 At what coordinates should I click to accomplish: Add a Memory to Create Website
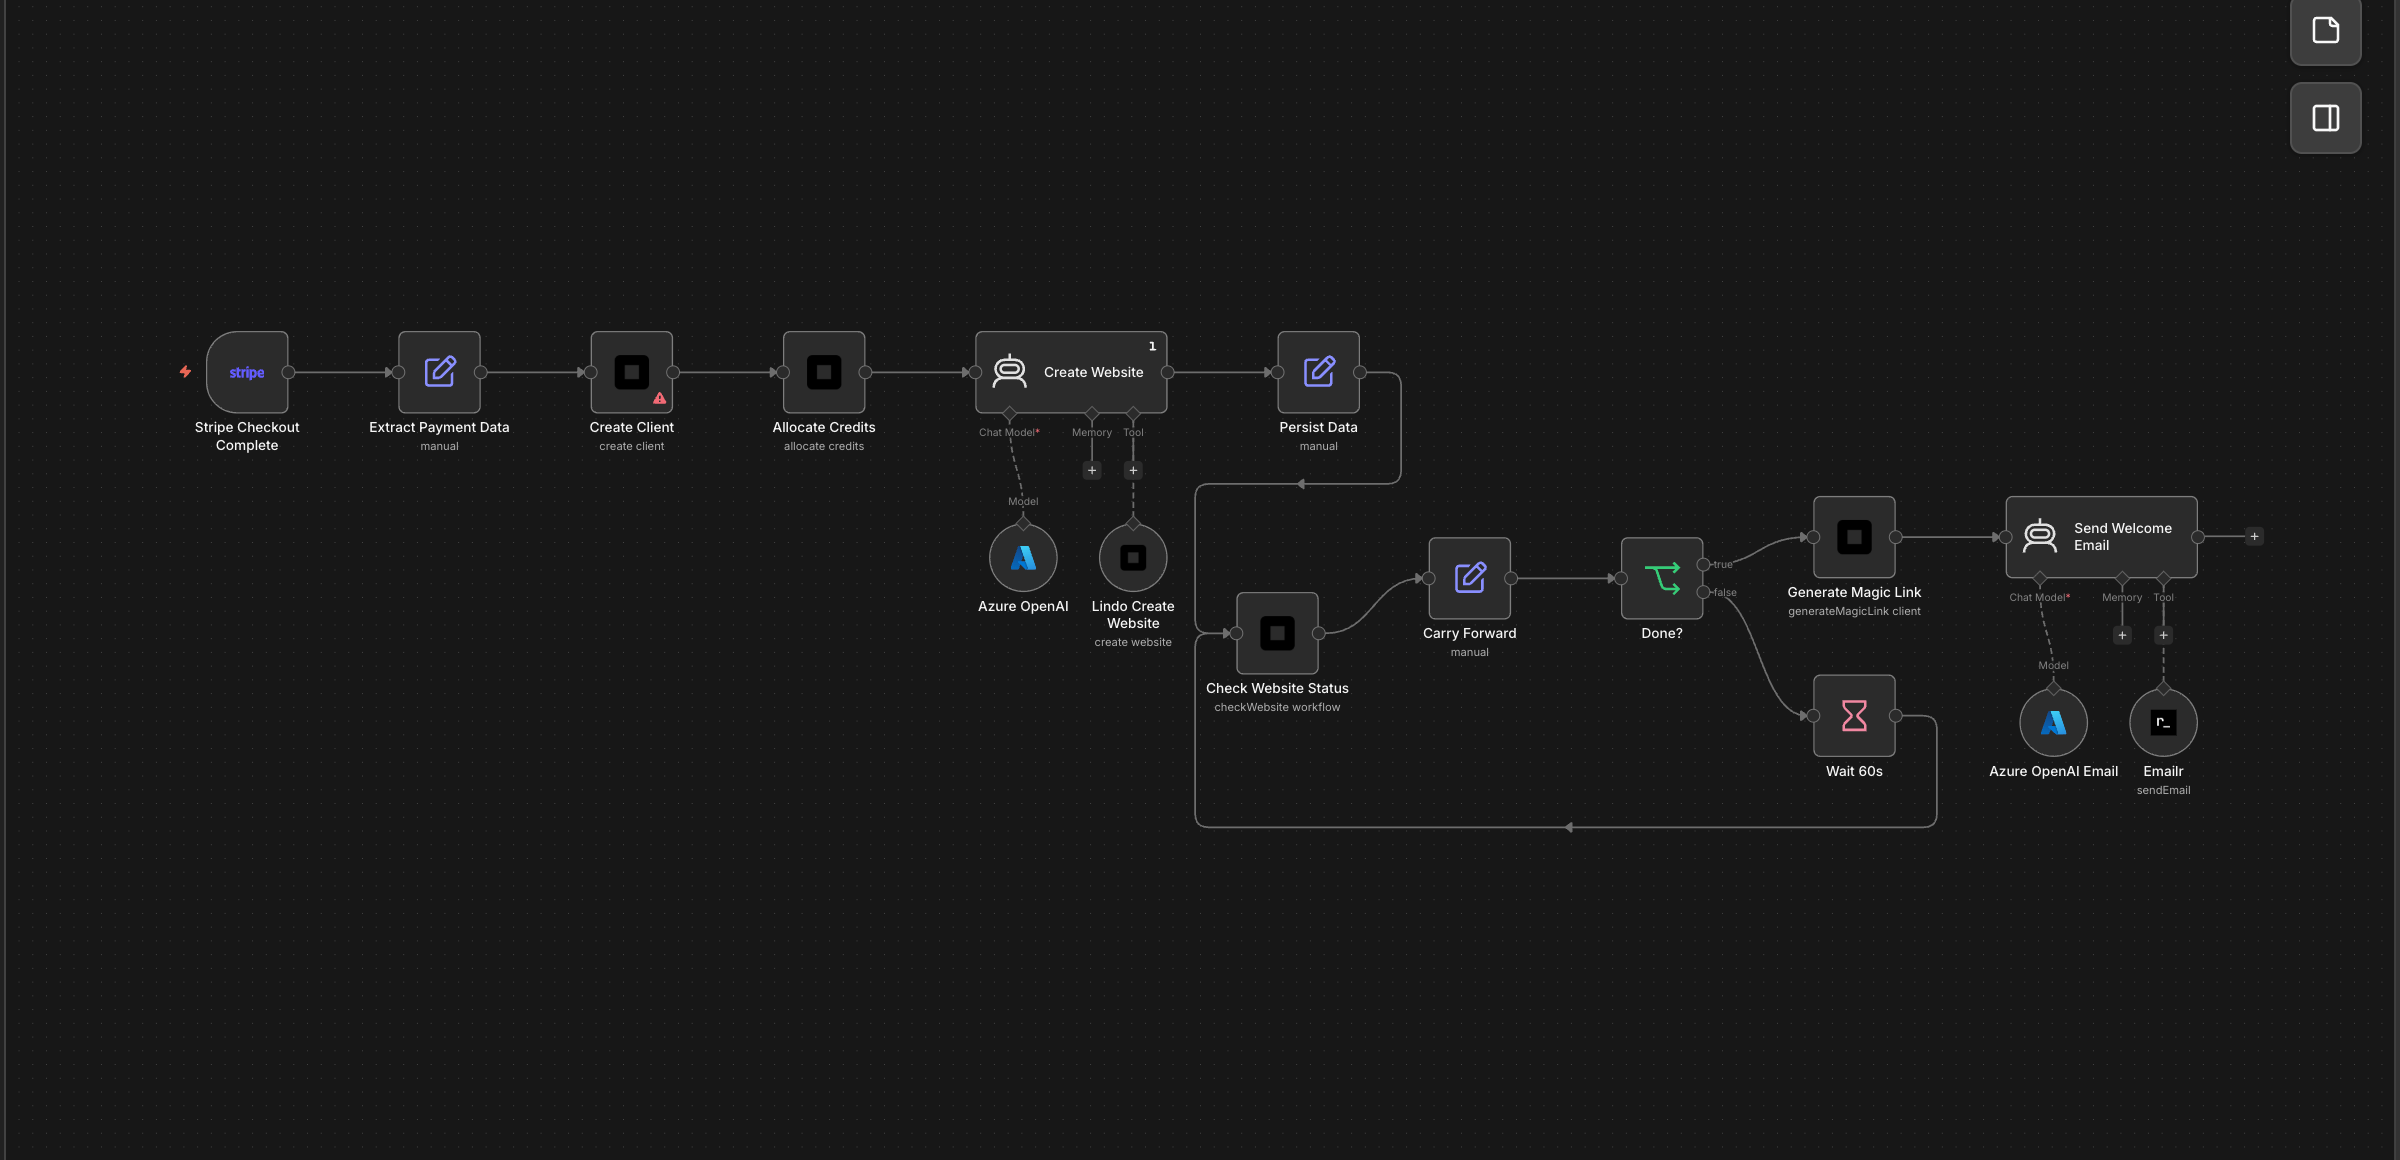coord(1092,470)
